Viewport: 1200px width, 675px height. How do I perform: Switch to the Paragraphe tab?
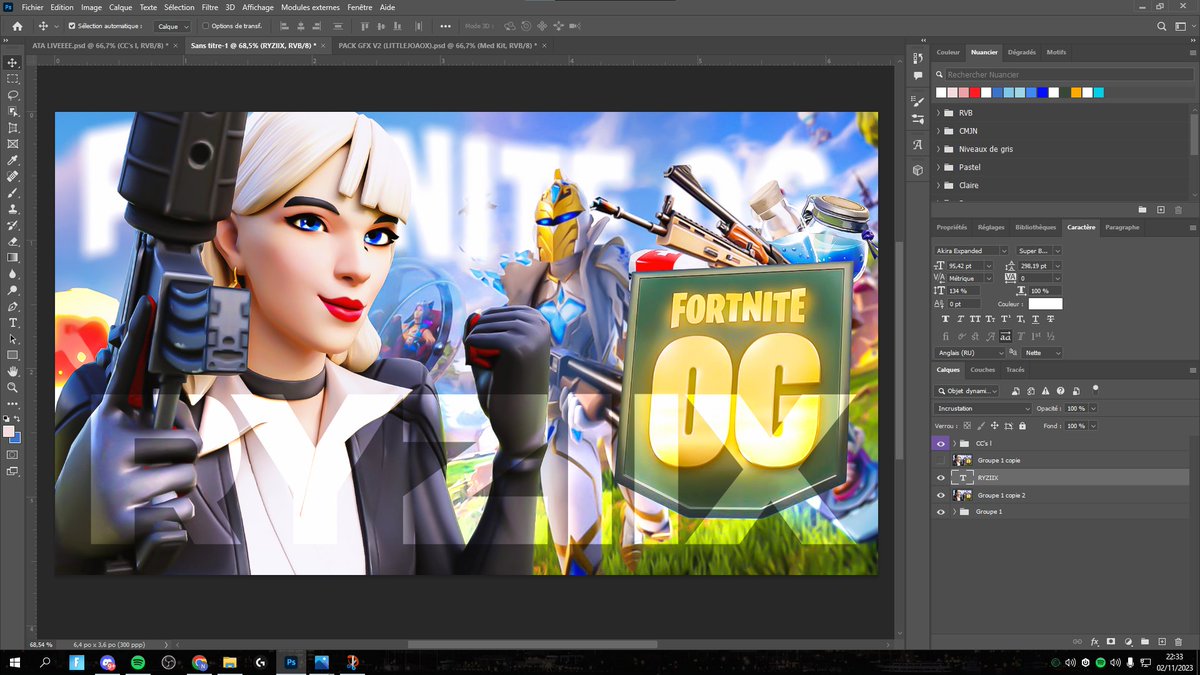pyautogui.click(x=1122, y=227)
